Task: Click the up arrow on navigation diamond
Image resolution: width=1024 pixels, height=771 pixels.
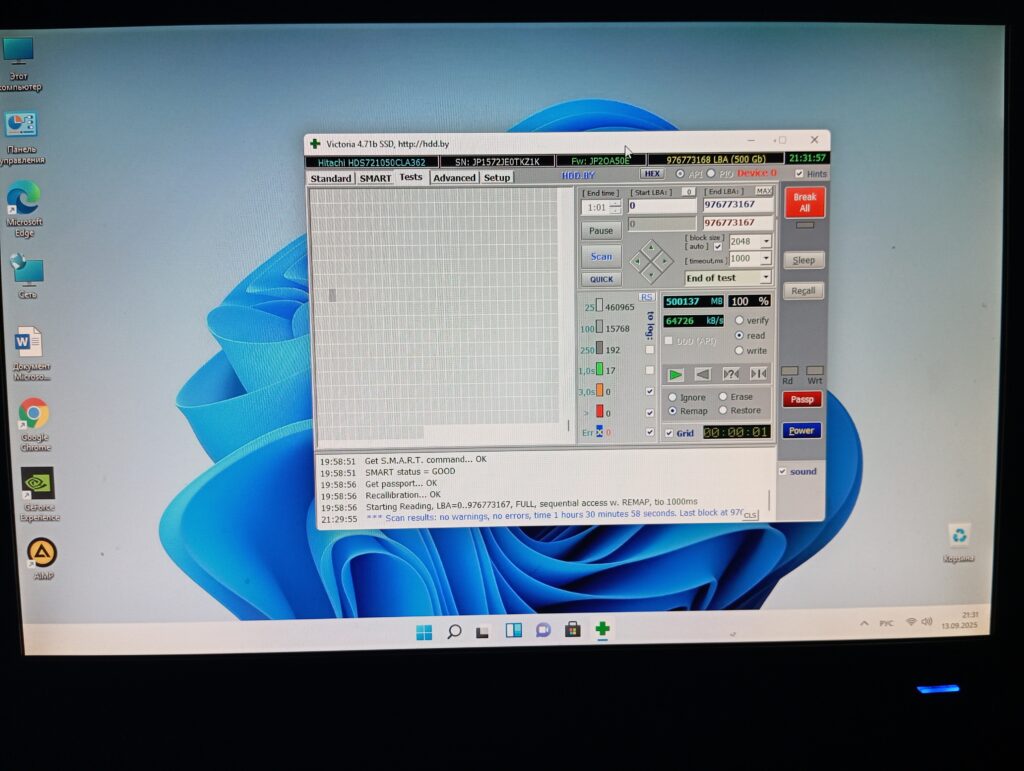Action: (x=651, y=248)
